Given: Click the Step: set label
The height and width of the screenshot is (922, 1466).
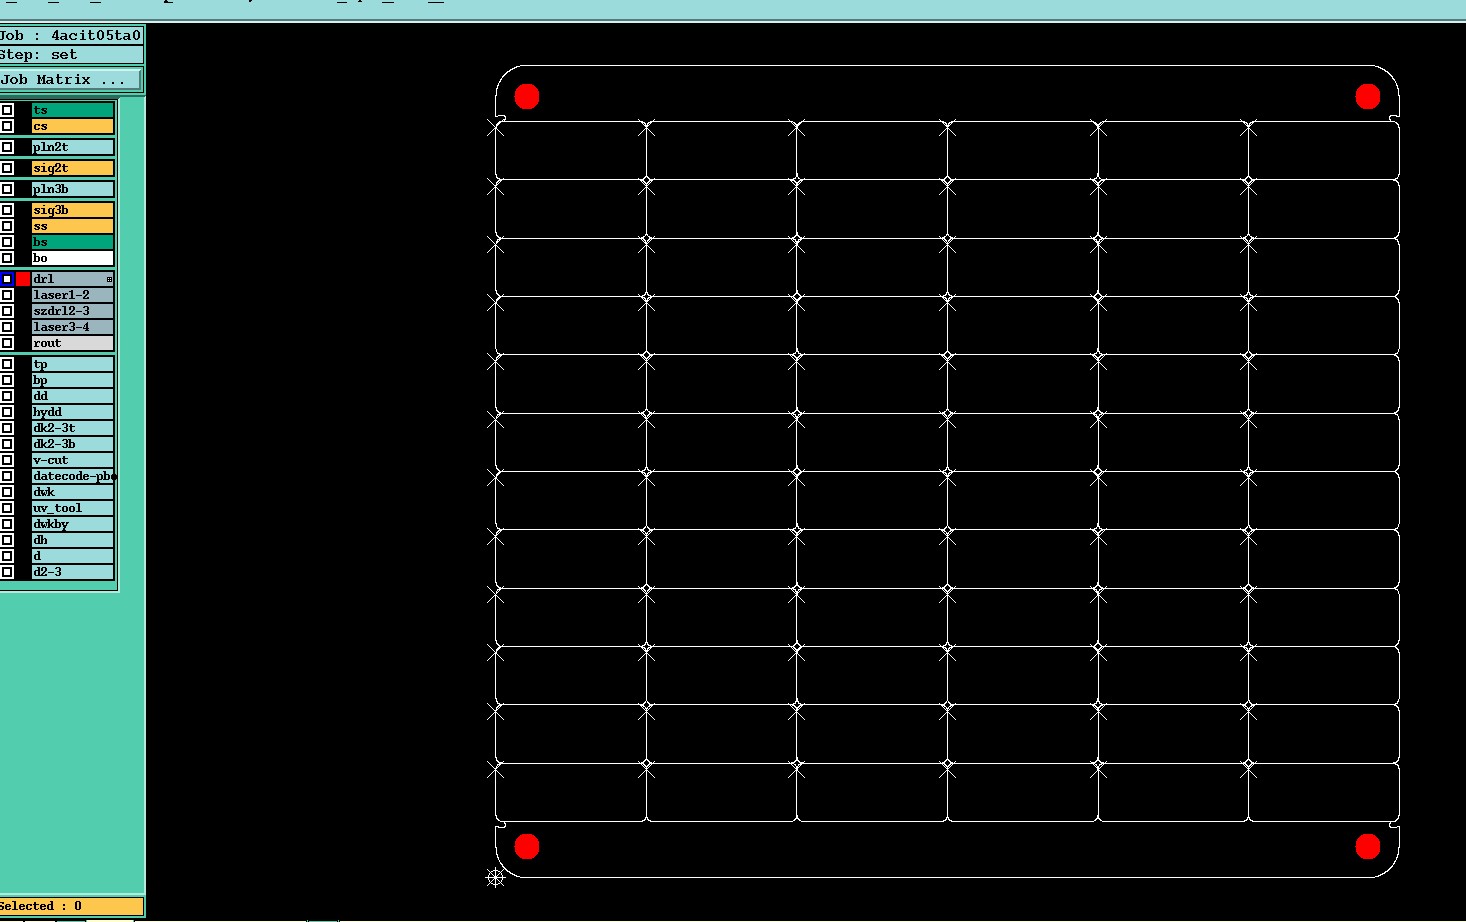Looking at the screenshot, I should tap(71, 55).
